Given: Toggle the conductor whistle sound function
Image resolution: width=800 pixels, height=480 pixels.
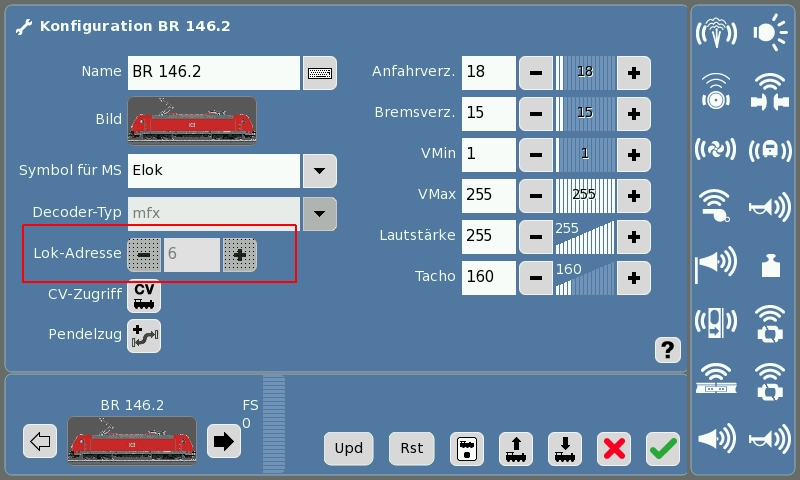Looking at the screenshot, I should [715, 205].
